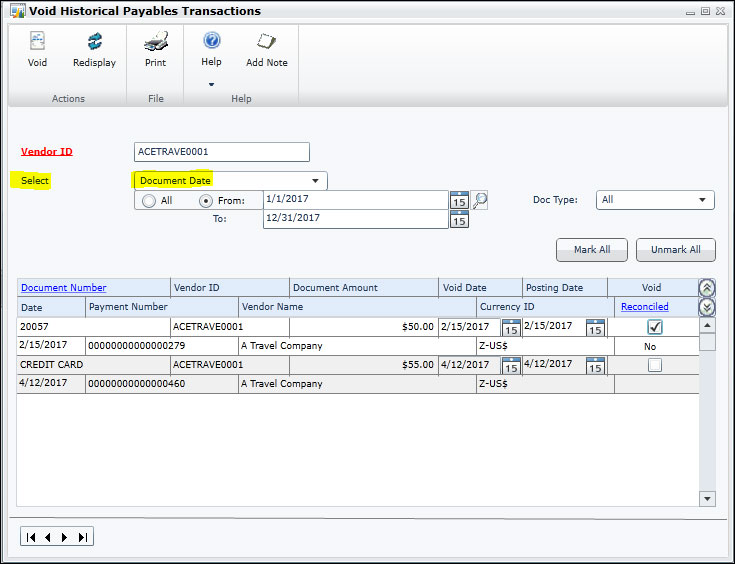This screenshot has width=735, height=564.
Task: Expand rows with the double-down arrow button
Action: [x=707, y=308]
